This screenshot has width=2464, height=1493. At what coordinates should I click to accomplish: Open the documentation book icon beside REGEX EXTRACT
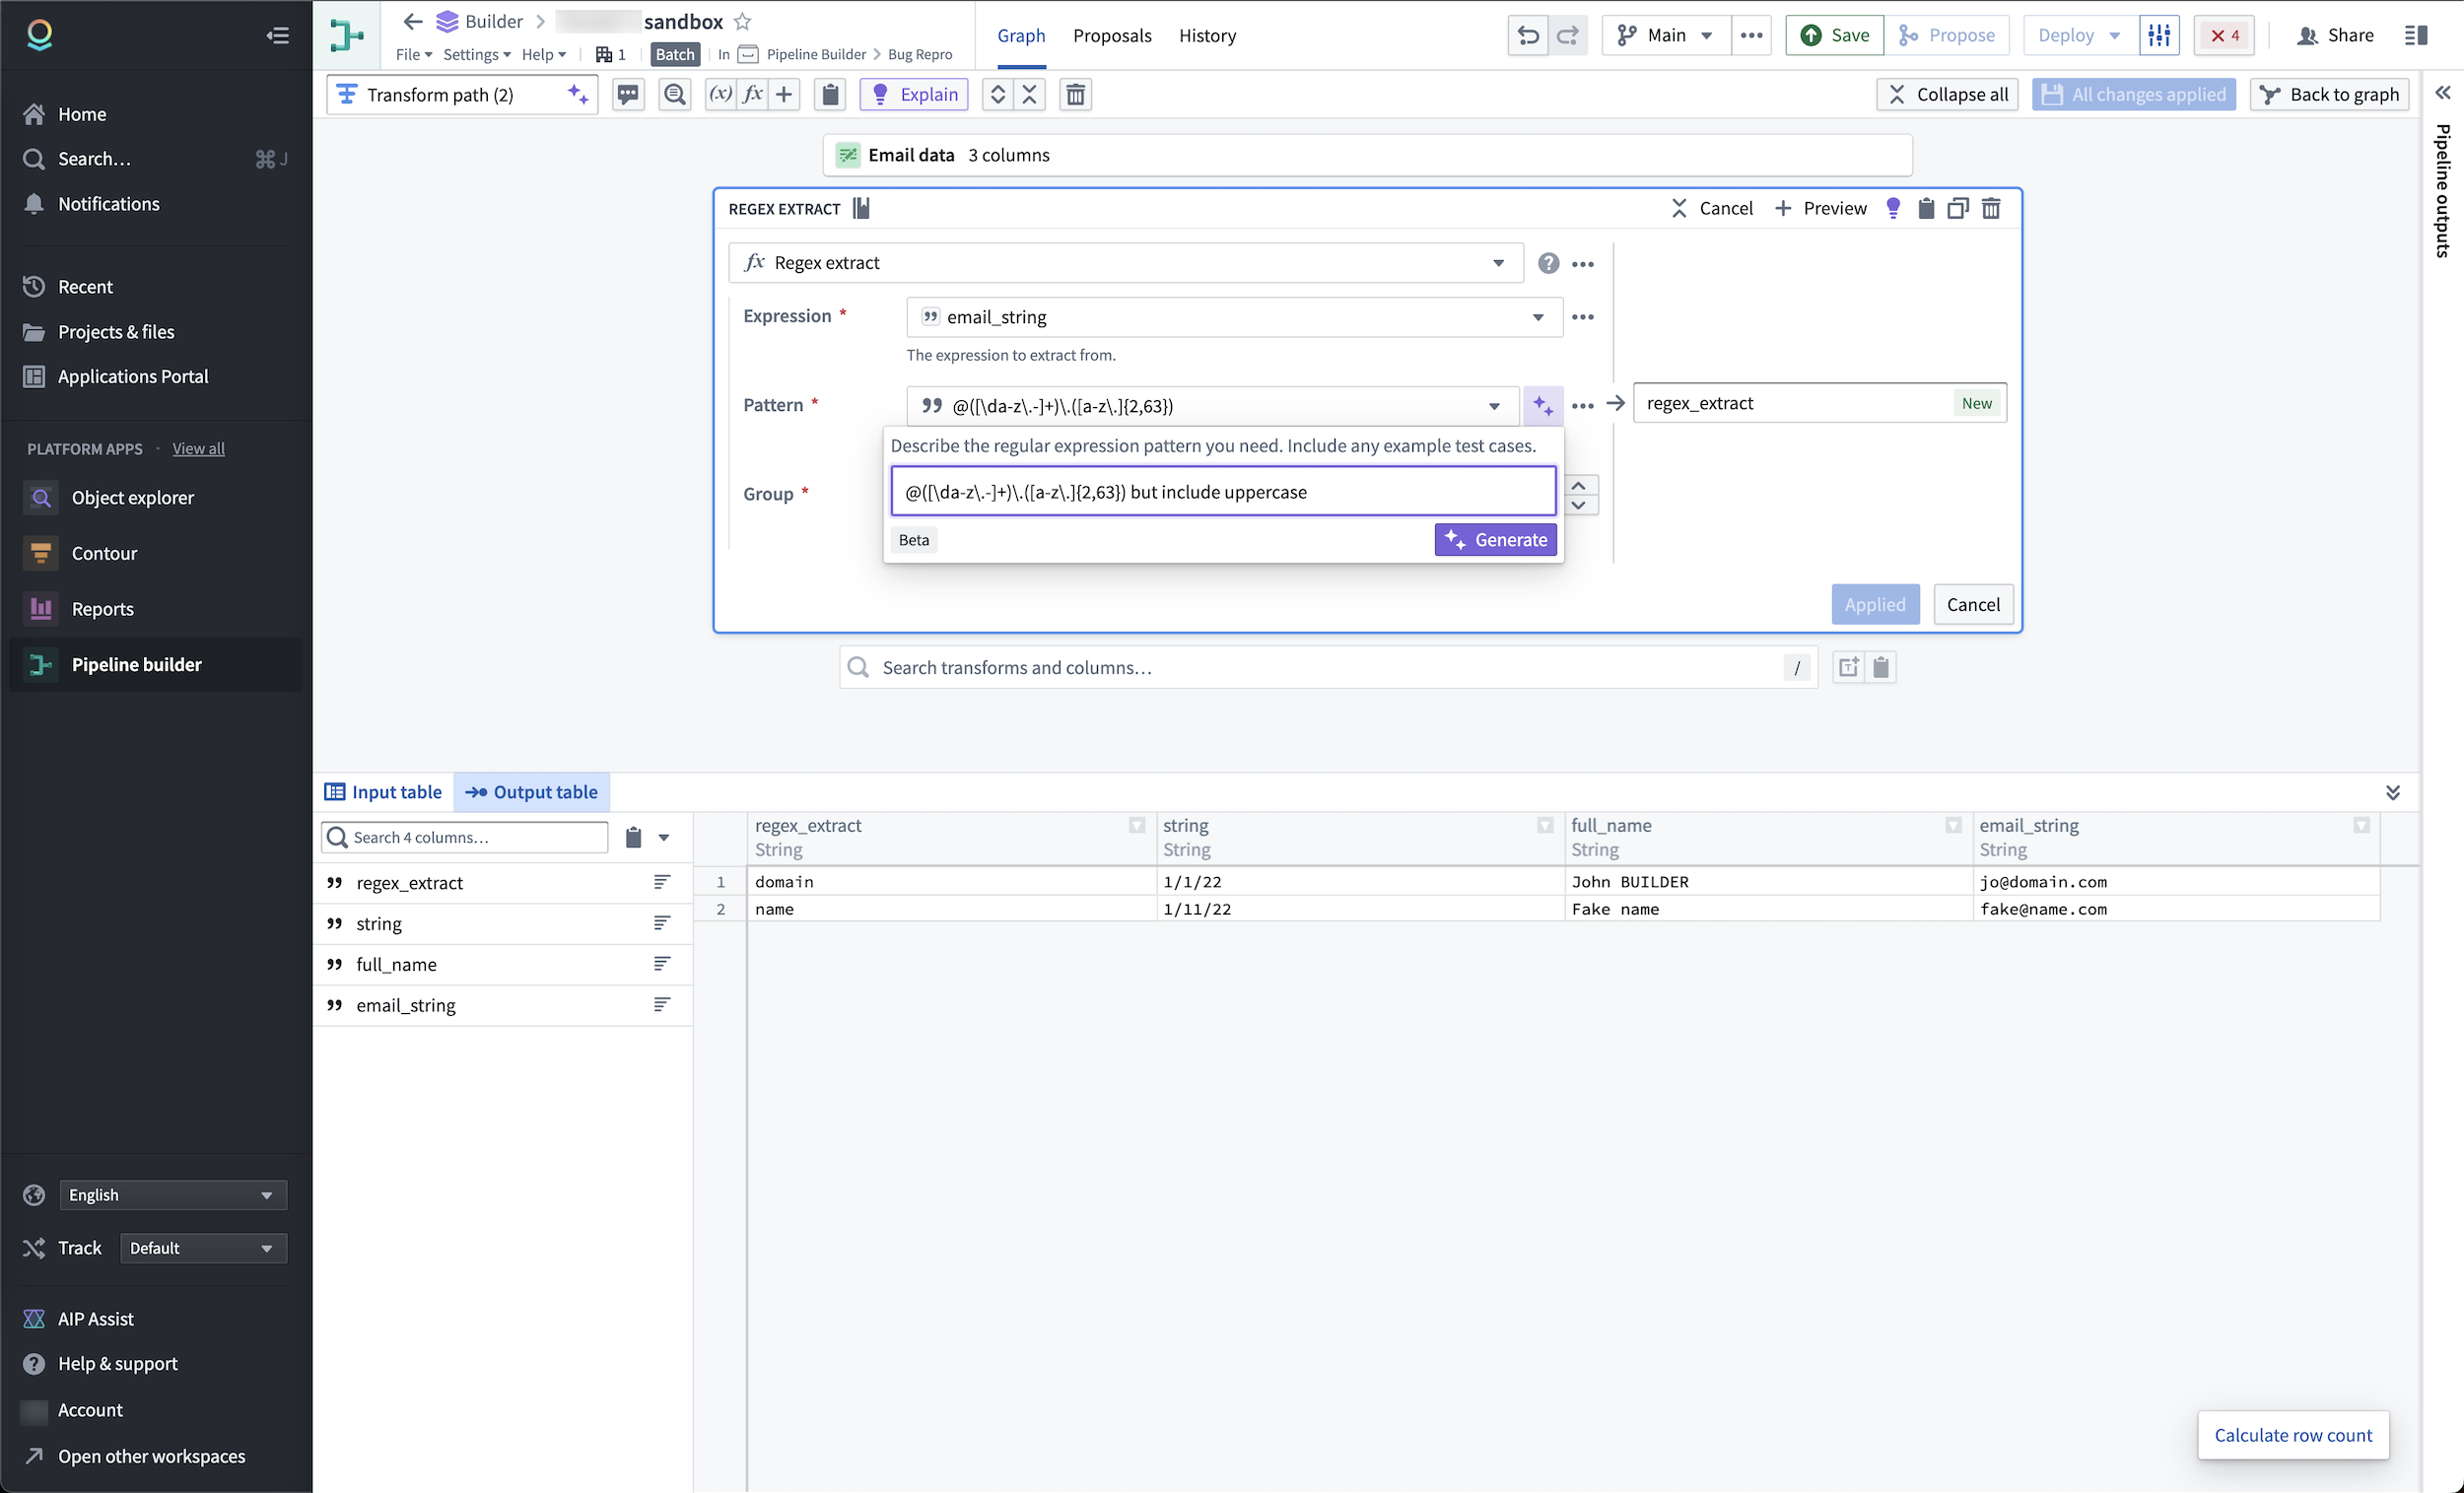[x=861, y=208]
